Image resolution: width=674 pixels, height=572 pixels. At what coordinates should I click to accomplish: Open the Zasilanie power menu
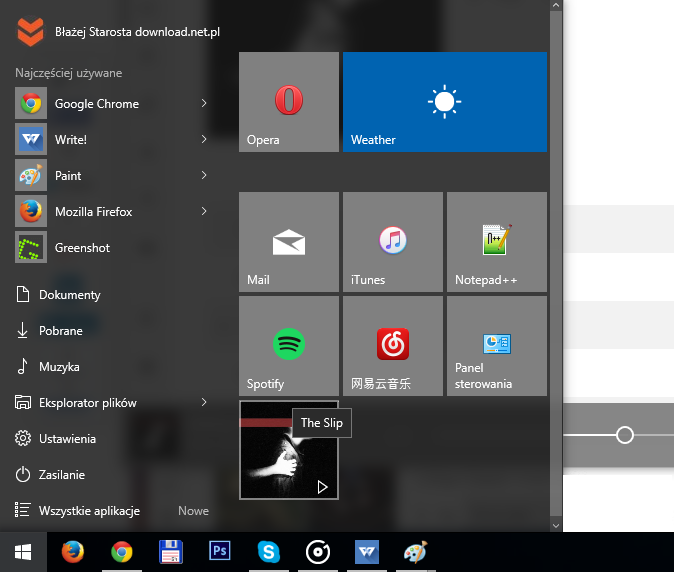51,475
